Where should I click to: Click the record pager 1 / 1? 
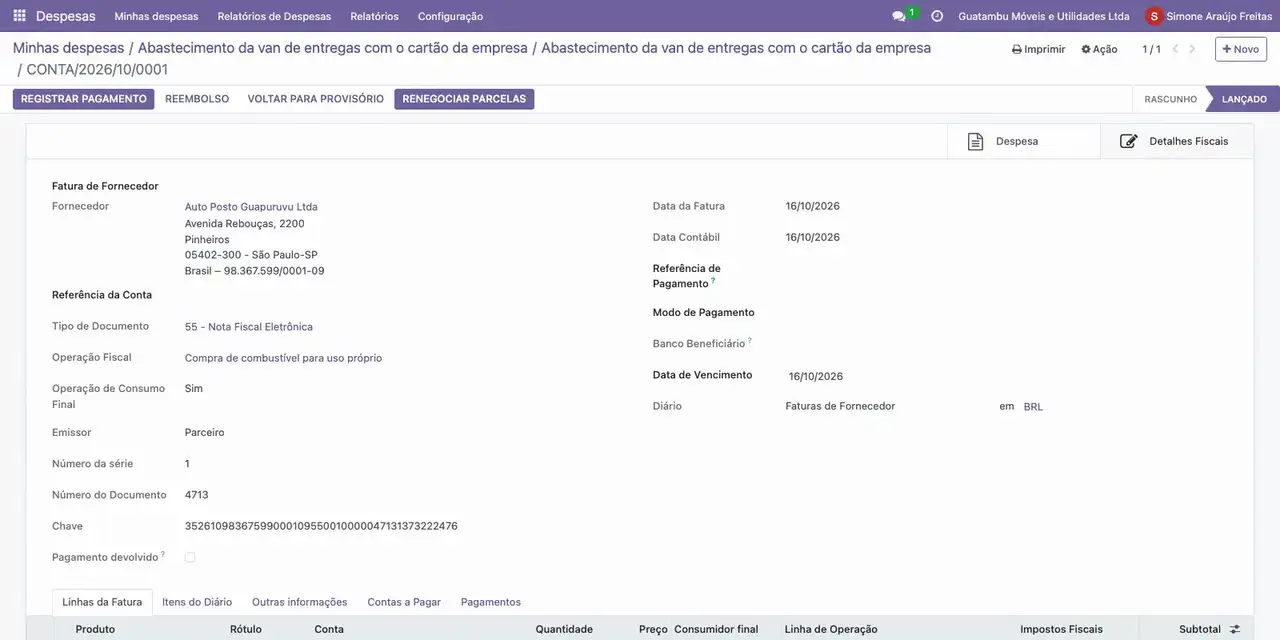tap(1151, 49)
